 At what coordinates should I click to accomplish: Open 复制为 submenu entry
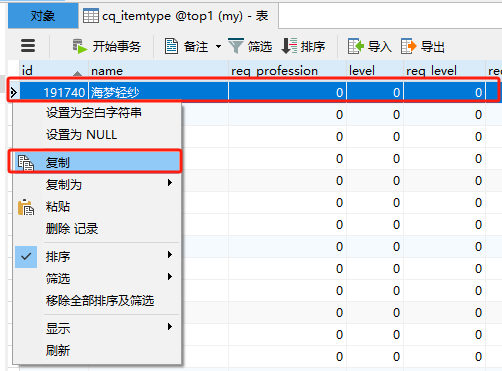[97, 184]
